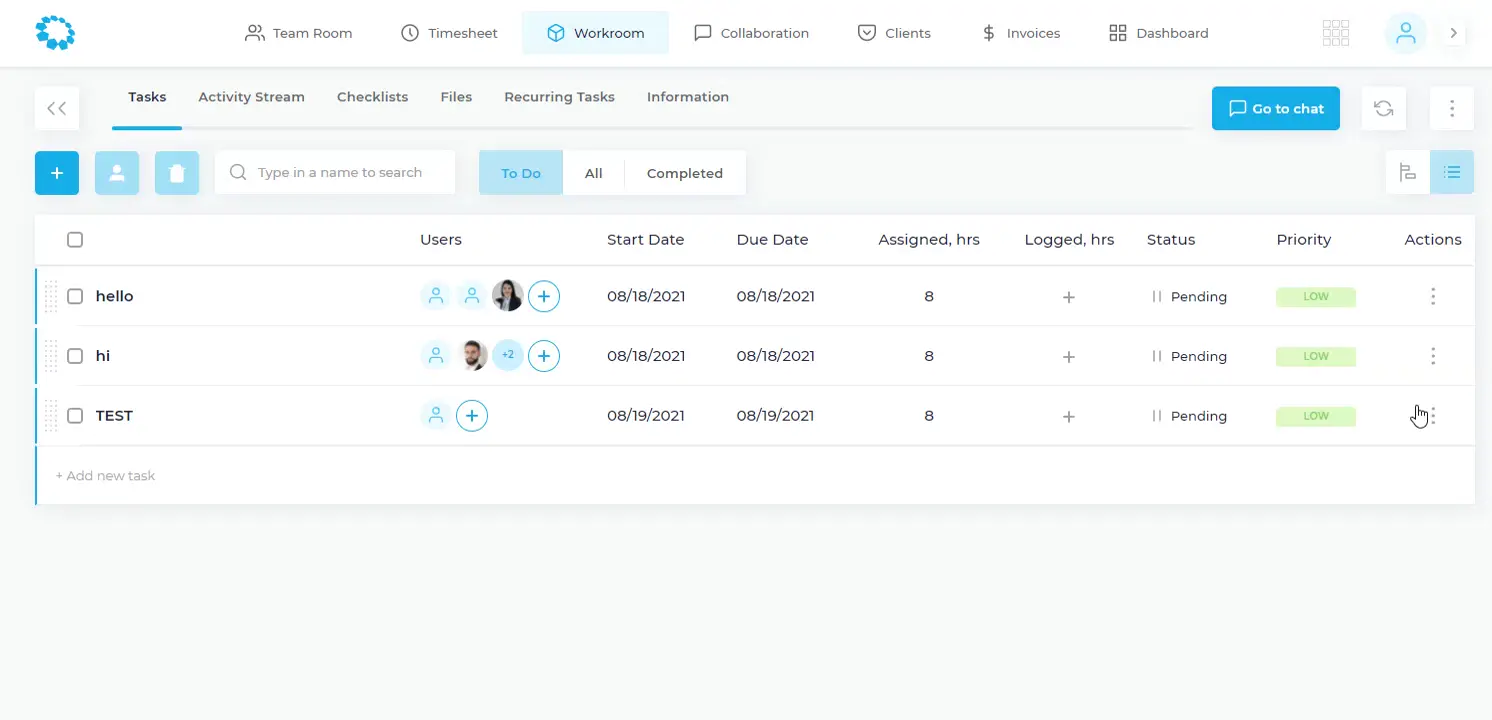1492x720 pixels.
Task: Click Add new task link
Action: click(105, 476)
